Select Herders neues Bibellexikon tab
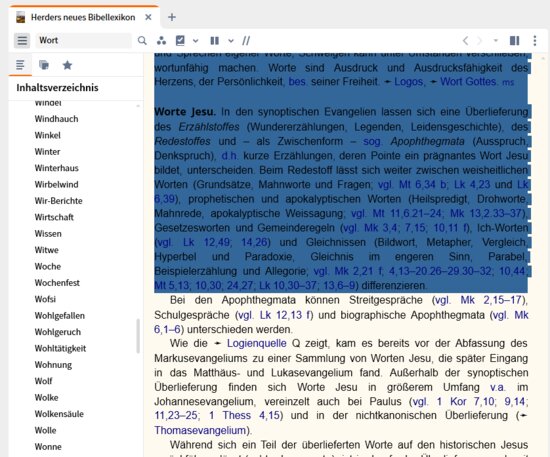550x457 pixels. pyautogui.click(x=83, y=17)
